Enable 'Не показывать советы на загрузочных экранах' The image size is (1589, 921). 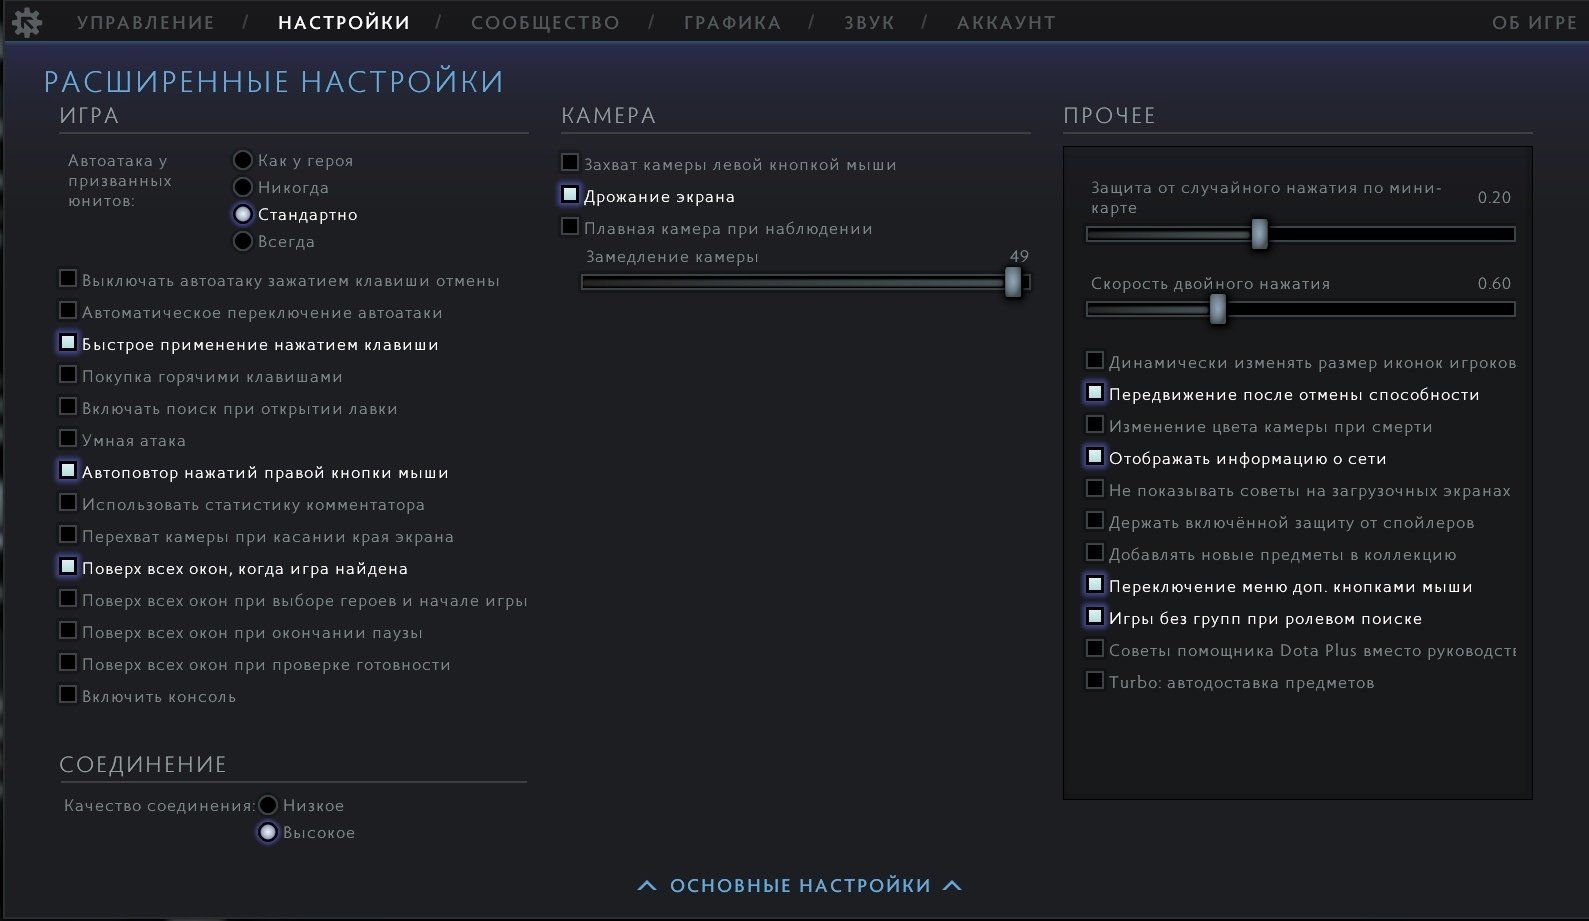1095,489
